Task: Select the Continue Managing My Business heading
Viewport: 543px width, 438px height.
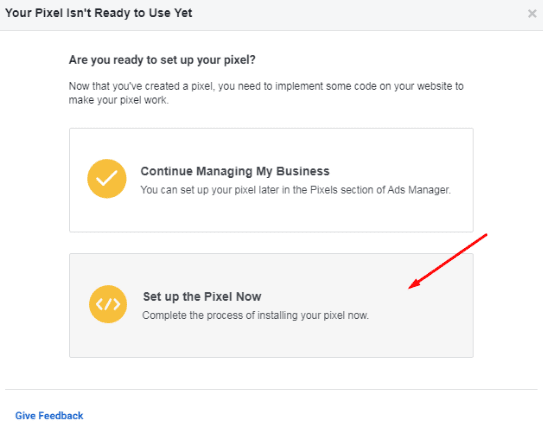Action: tap(235, 171)
